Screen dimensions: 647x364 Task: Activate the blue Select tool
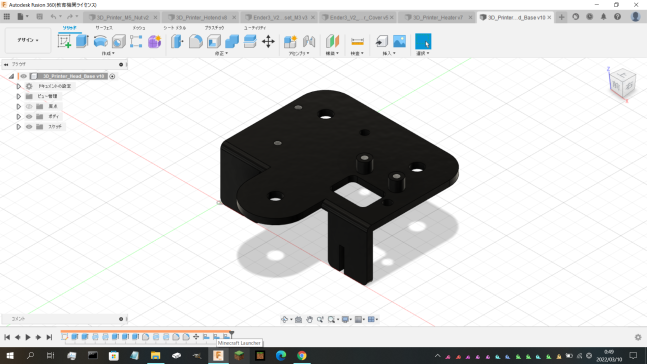pyautogui.click(x=423, y=41)
